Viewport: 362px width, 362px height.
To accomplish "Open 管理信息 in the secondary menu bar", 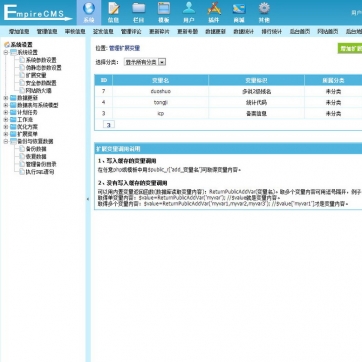I will (47, 32).
